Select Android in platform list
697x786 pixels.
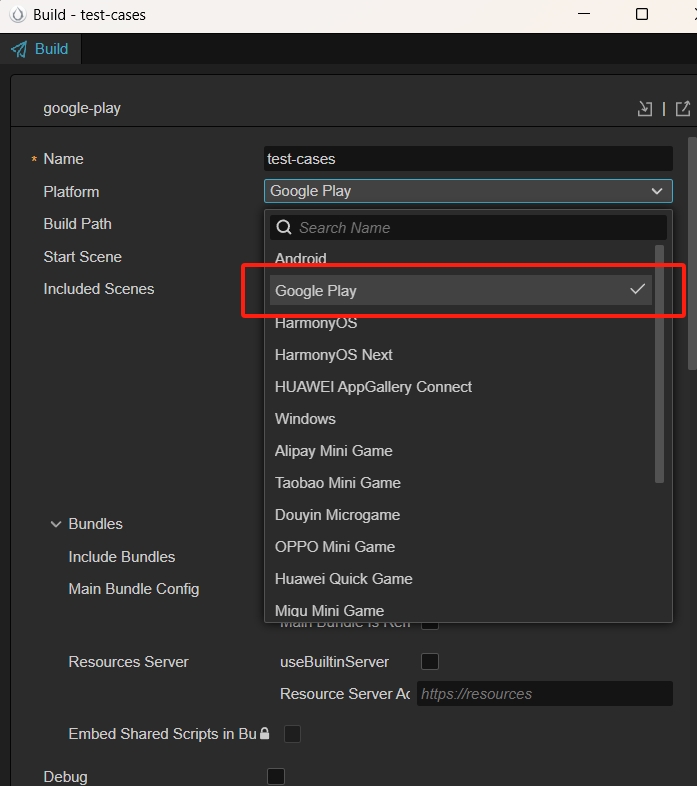(x=461, y=258)
